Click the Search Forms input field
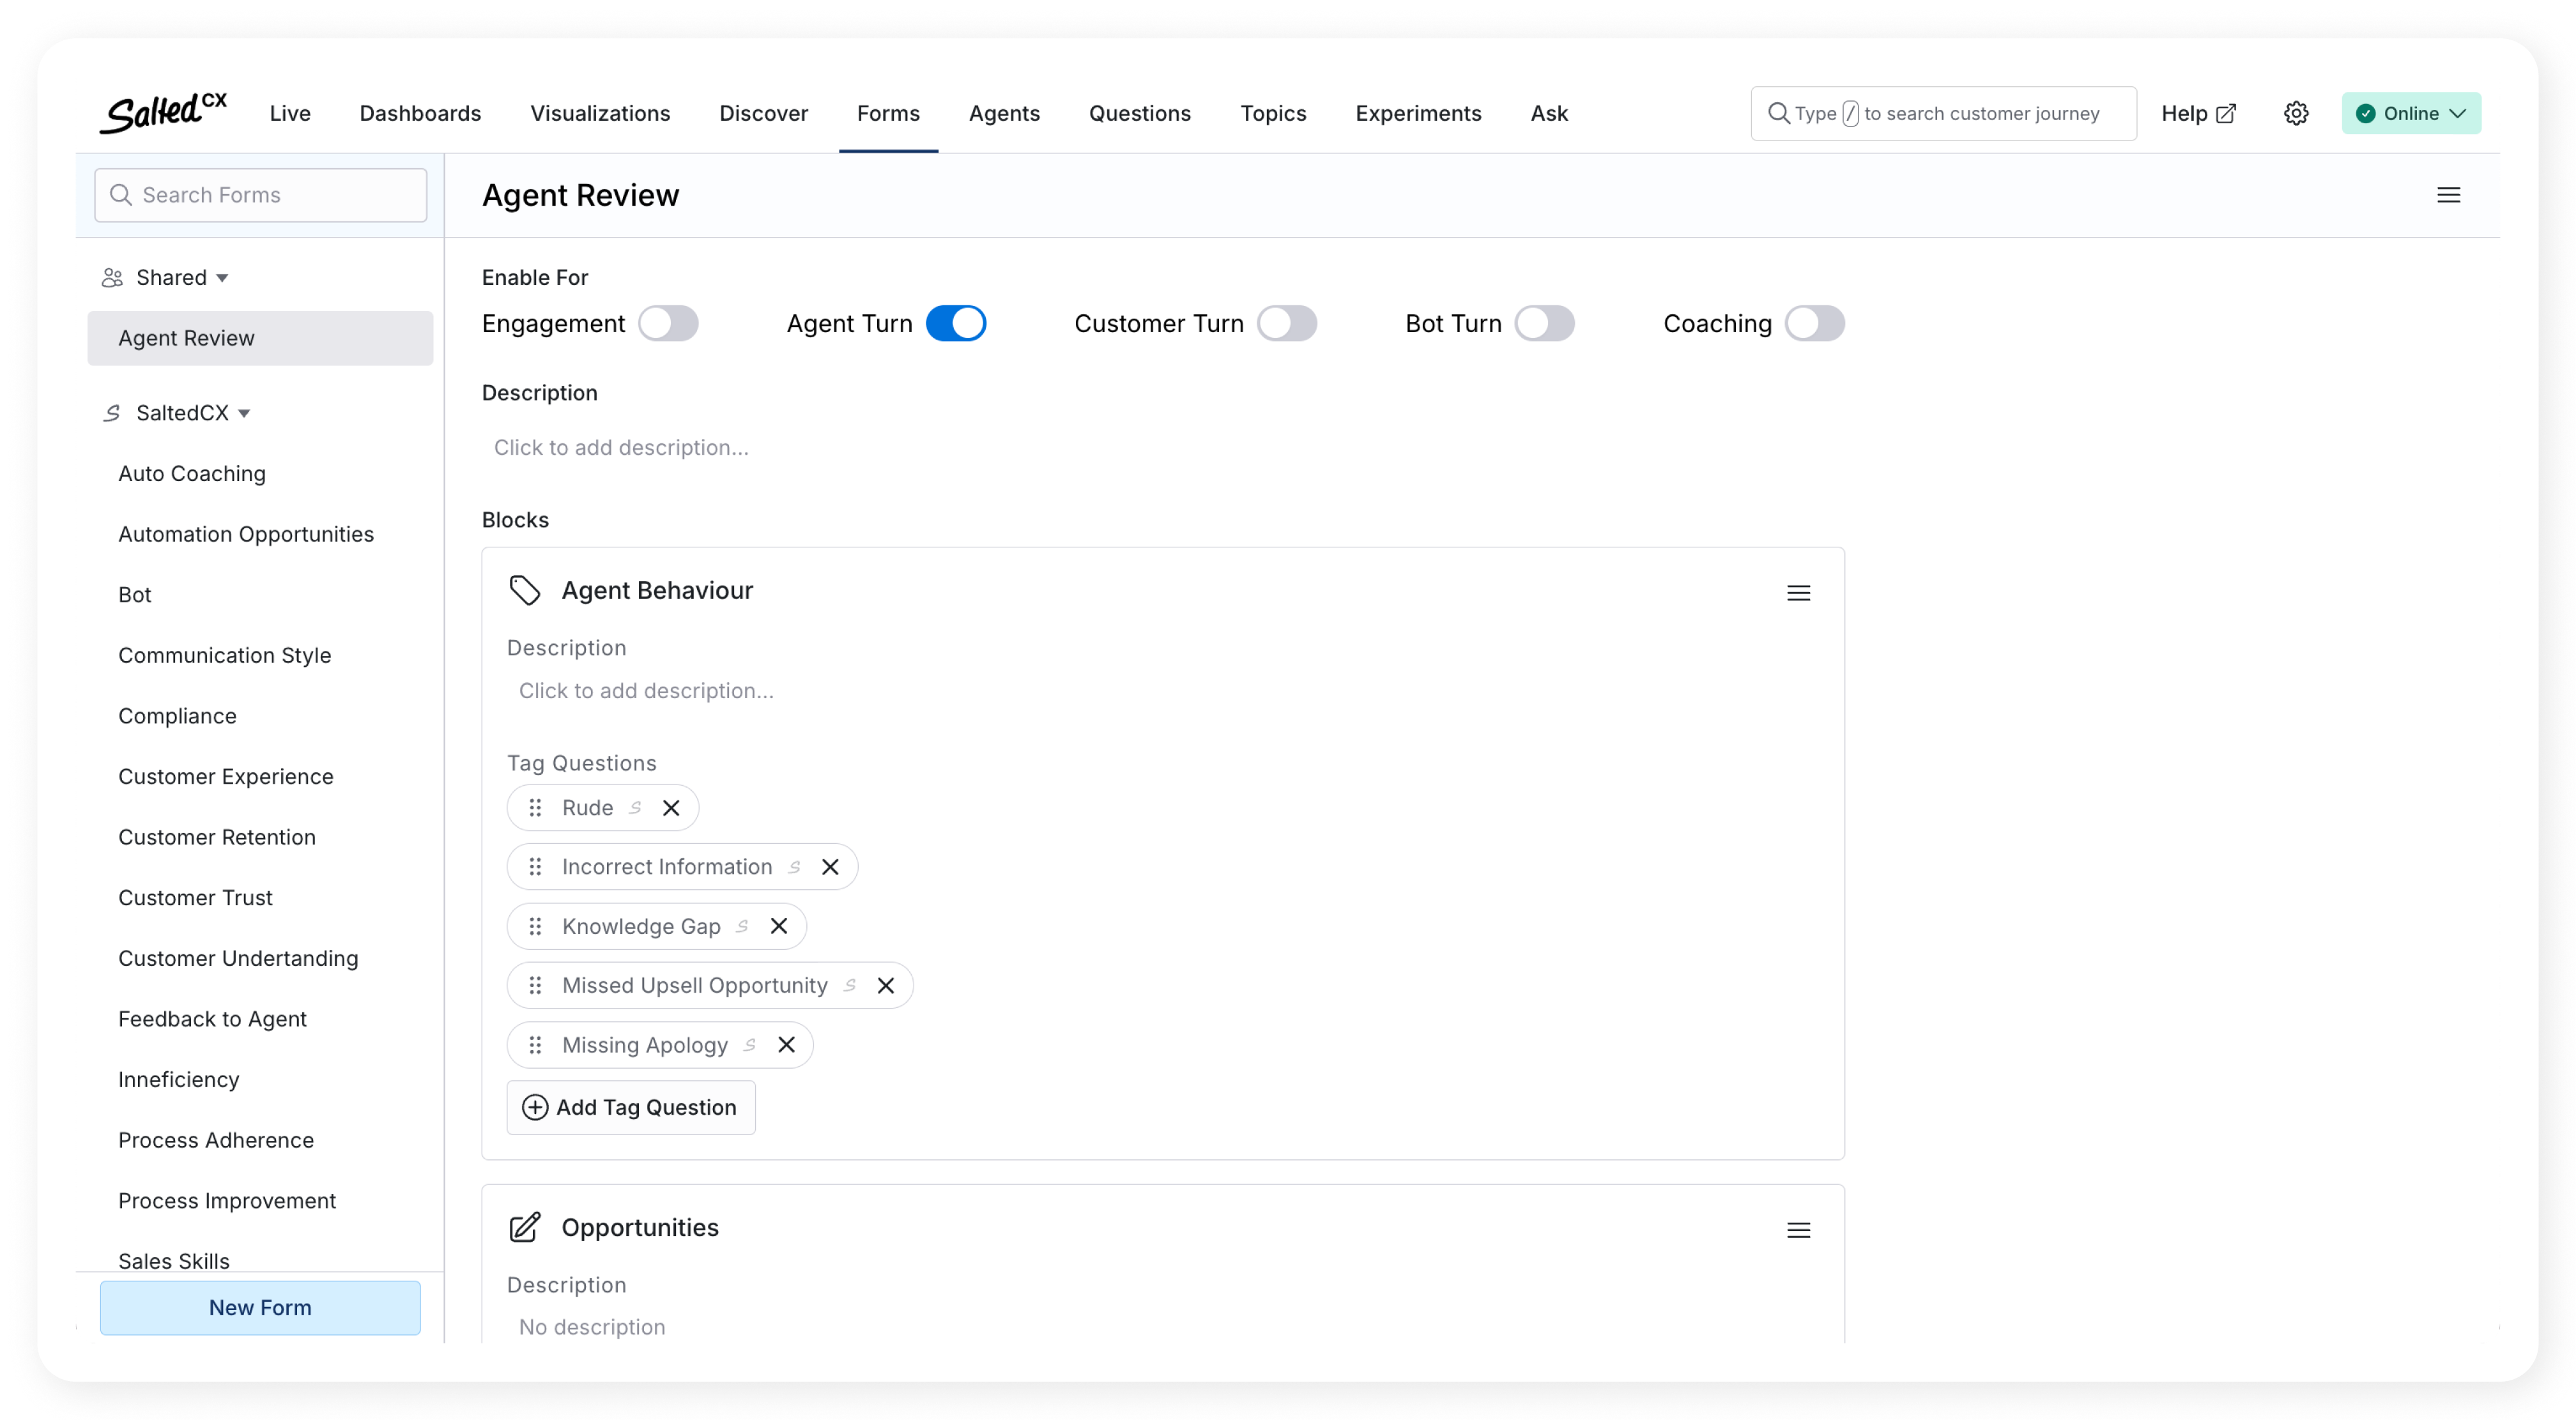The height and width of the screenshot is (1420, 2576). [x=260, y=195]
